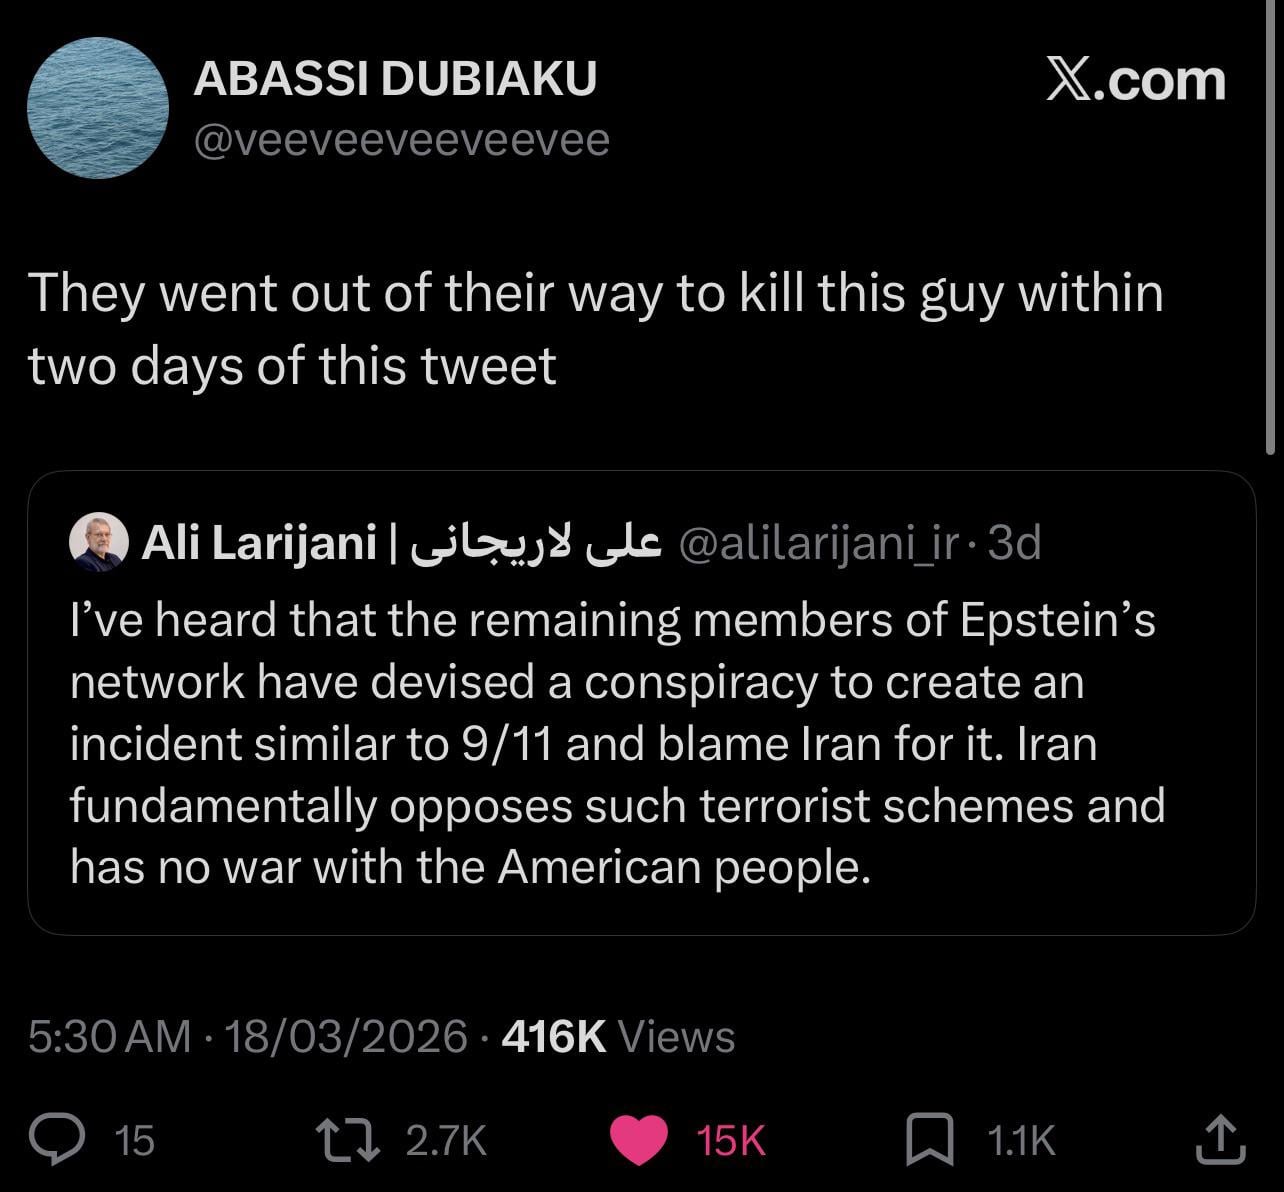Unlike the post via the pink heart

638,1140
